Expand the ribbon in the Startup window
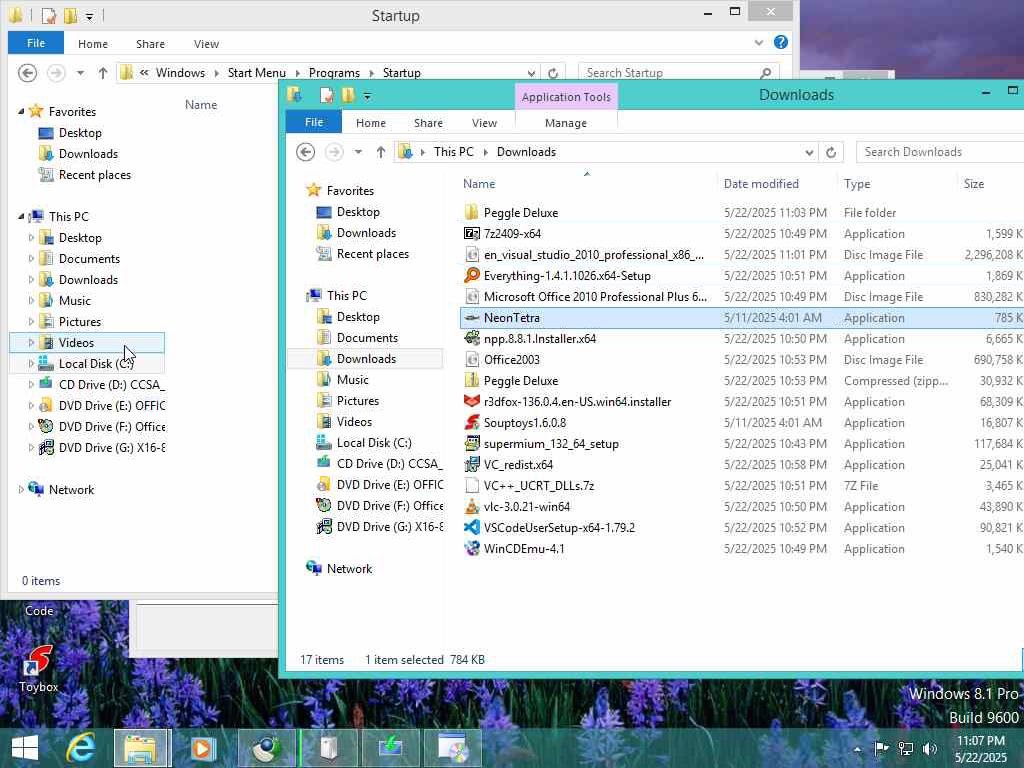Image resolution: width=1024 pixels, height=768 pixels. pyautogui.click(x=759, y=43)
